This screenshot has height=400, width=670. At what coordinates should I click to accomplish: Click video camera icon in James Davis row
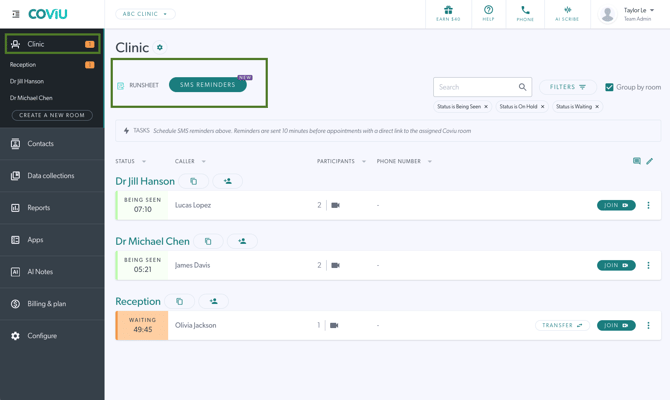coord(335,265)
